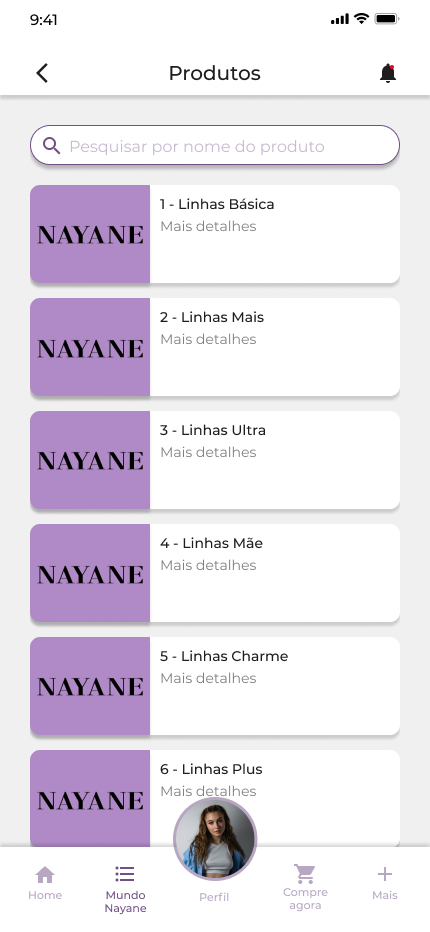Click the magnifying glass search icon

[x=52, y=146]
